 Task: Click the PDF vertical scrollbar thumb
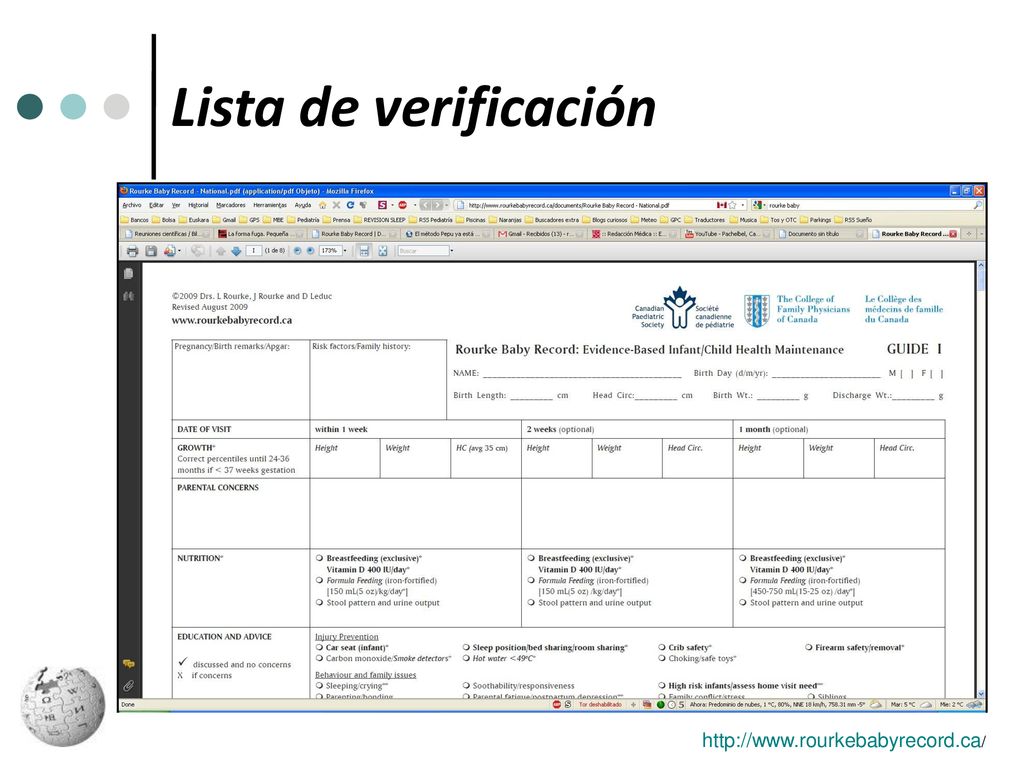pos(980,280)
